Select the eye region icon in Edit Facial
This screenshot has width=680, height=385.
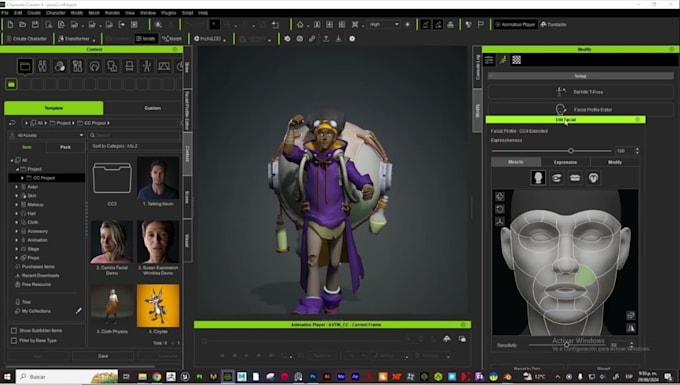coord(557,178)
